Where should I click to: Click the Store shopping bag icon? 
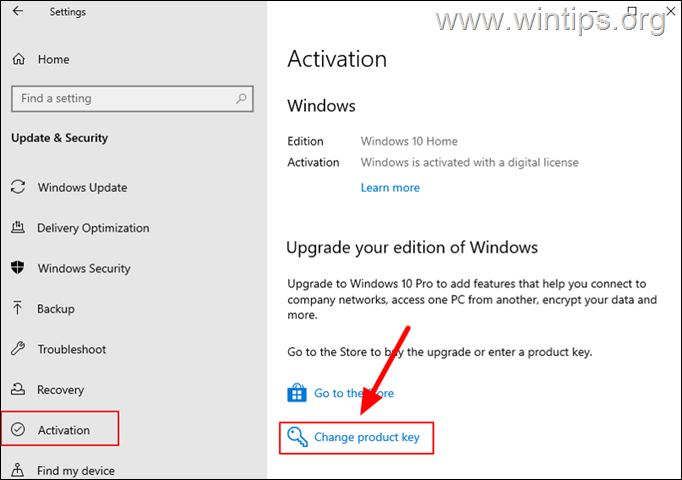(297, 393)
